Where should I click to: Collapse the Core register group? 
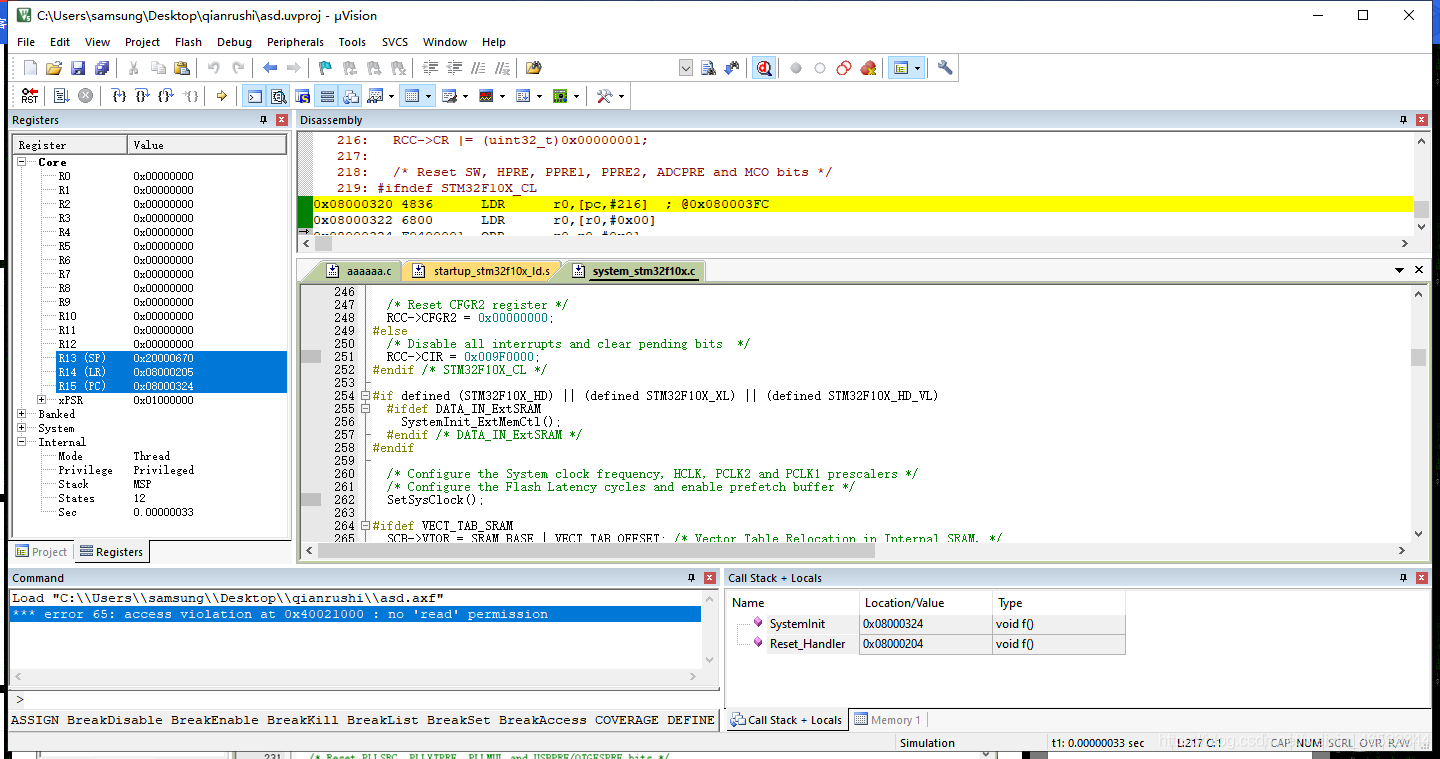click(x=22, y=162)
